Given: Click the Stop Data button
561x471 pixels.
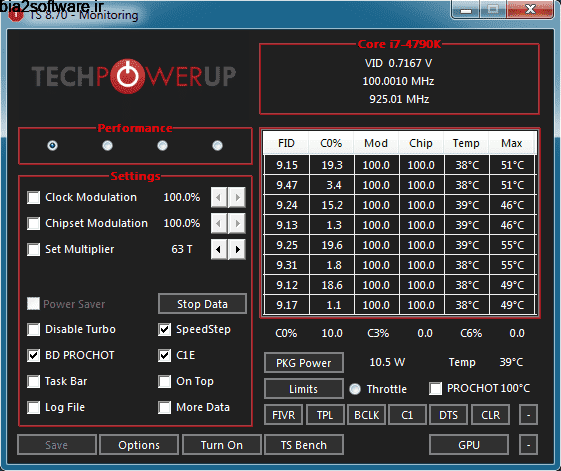Looking at the screenshot, I should coord(203,304).
